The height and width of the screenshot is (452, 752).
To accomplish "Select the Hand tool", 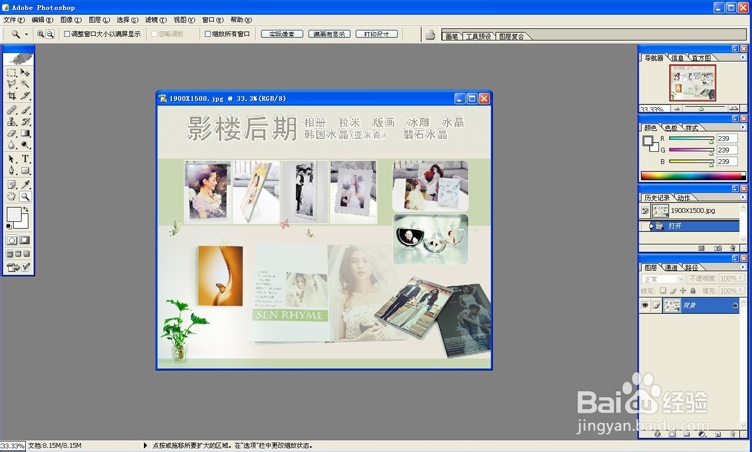I will (12, 196).
